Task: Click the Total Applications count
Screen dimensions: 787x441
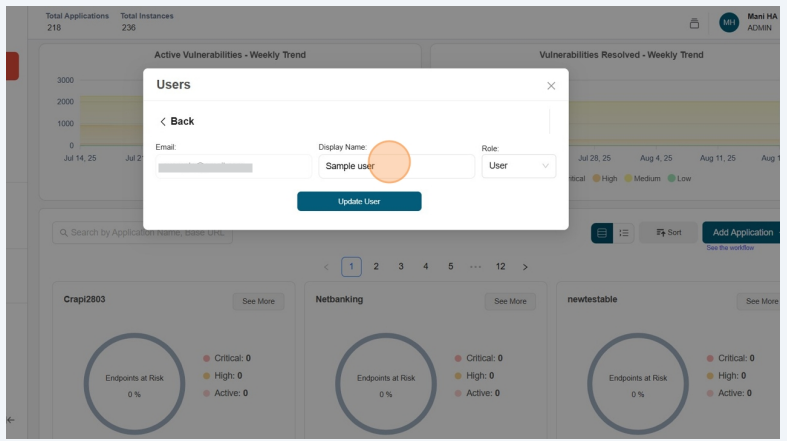Action: click(54, 28)
